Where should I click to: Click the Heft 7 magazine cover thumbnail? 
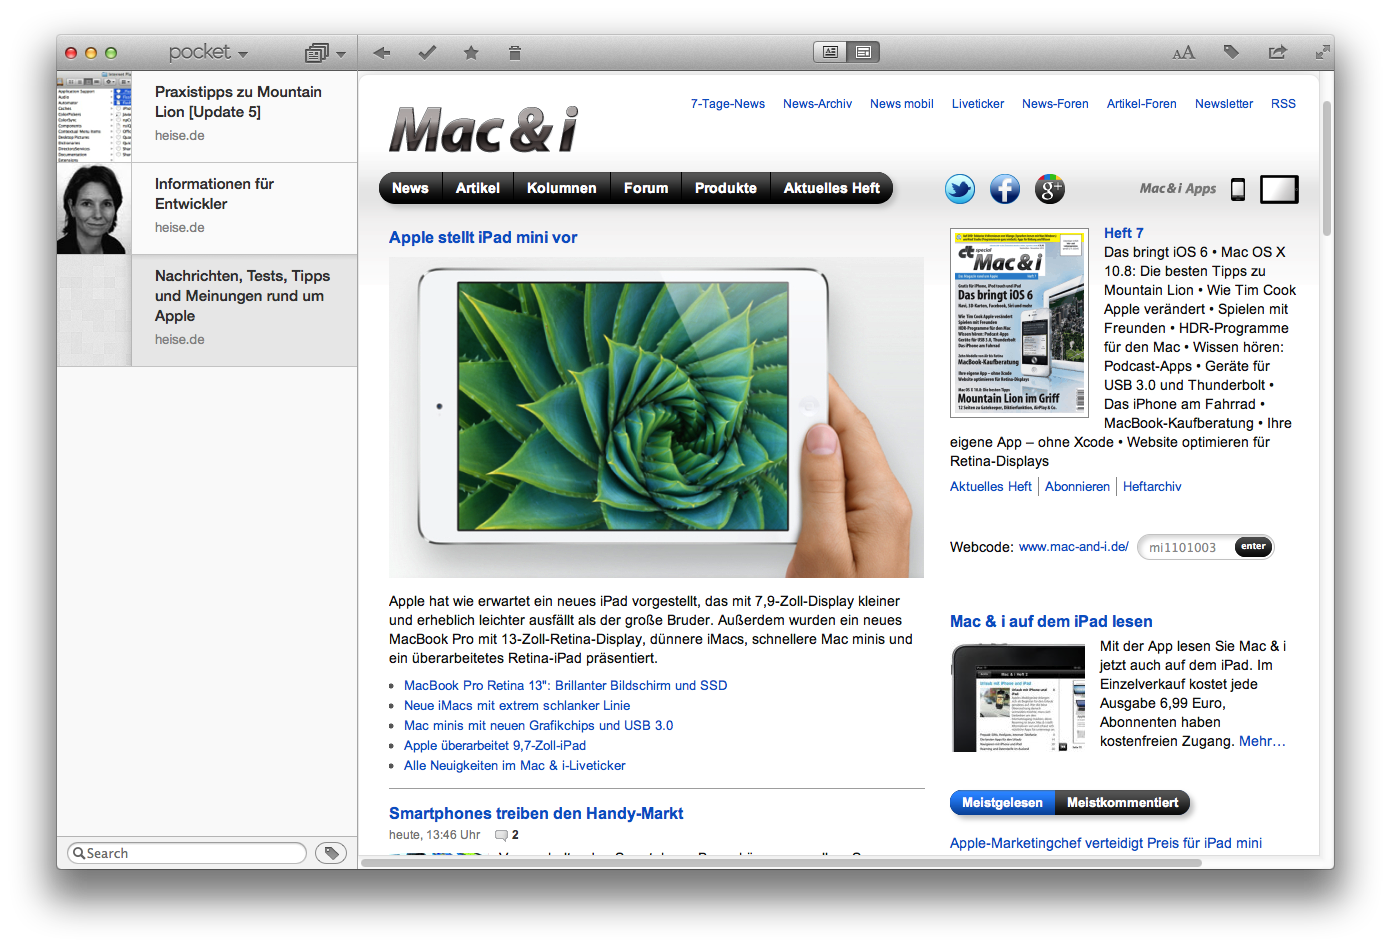click(x=1019, y=322)
